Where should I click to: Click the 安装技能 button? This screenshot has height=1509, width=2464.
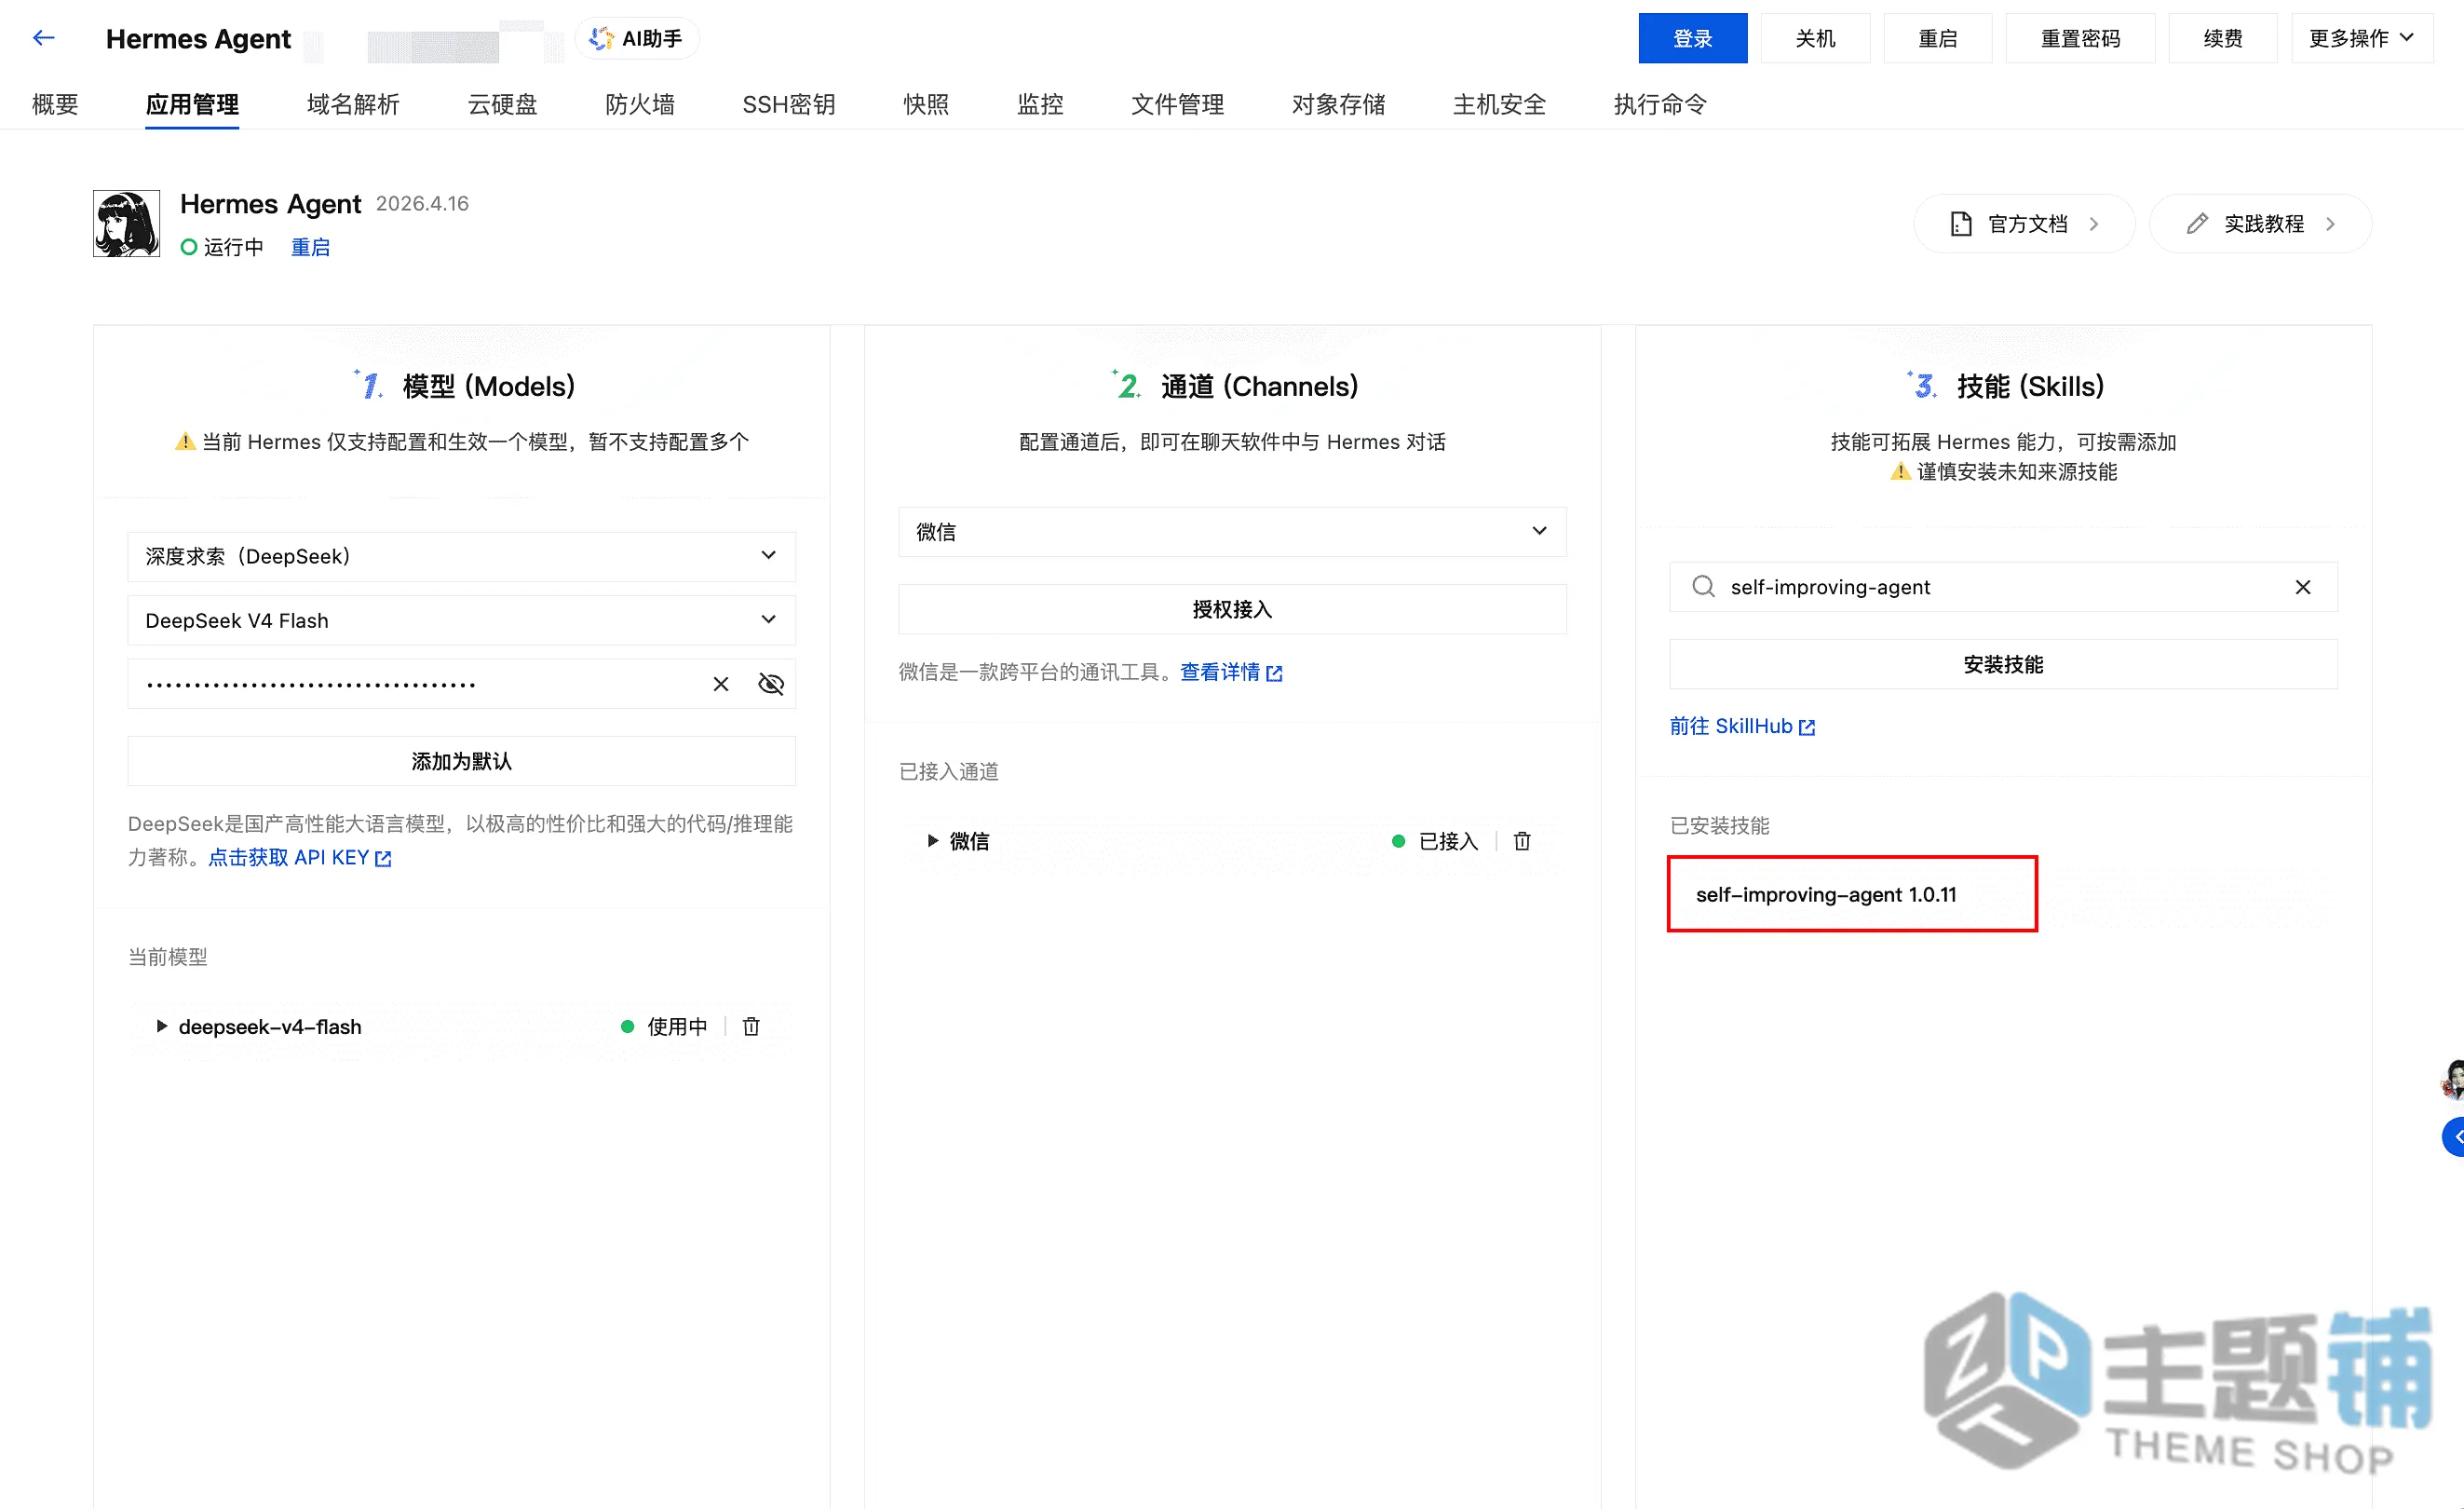coord(2003,664)
